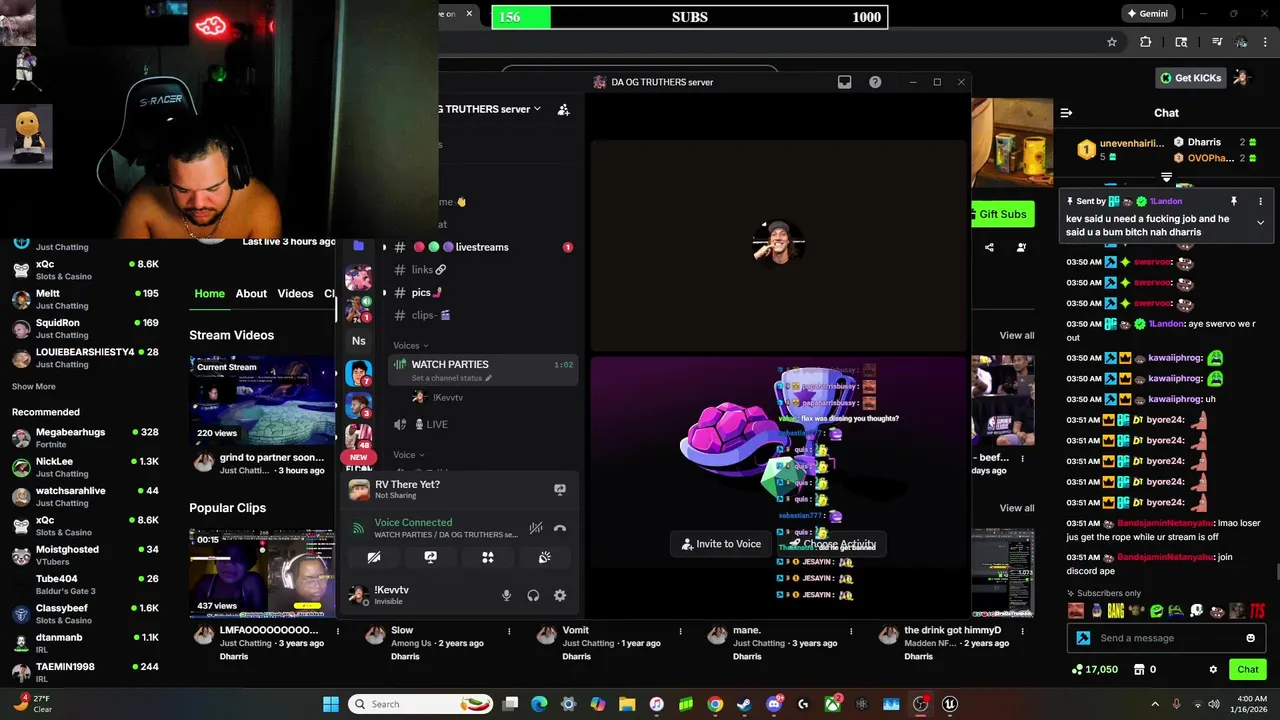Turn on camera in Discord voice panel
This screenshot has width=1280, height=720.
[x=373, y=557]
